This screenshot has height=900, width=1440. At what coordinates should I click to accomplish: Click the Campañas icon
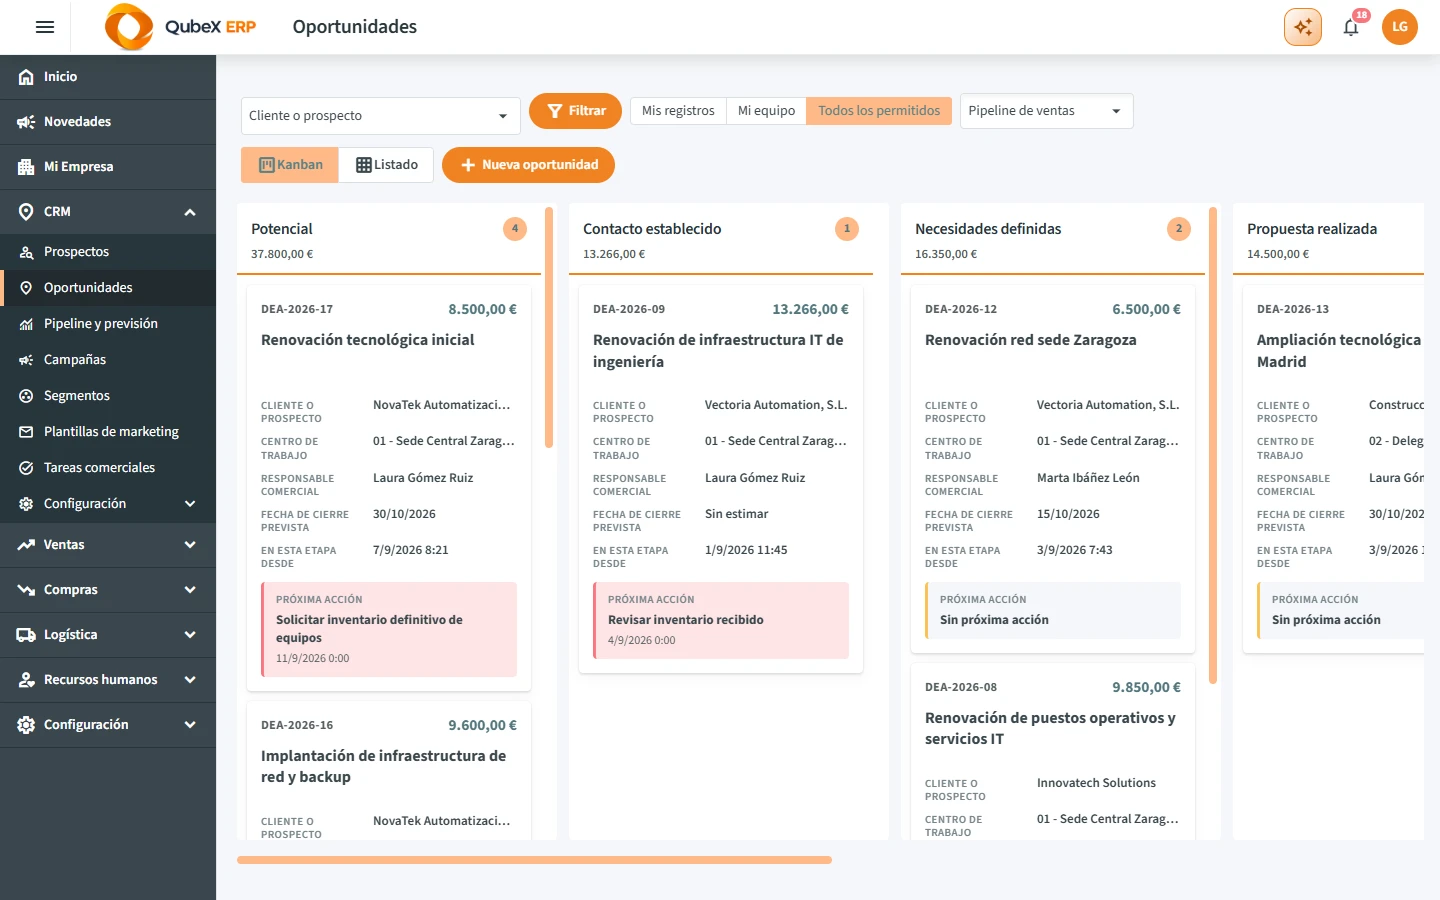click(x=26, y=360)
